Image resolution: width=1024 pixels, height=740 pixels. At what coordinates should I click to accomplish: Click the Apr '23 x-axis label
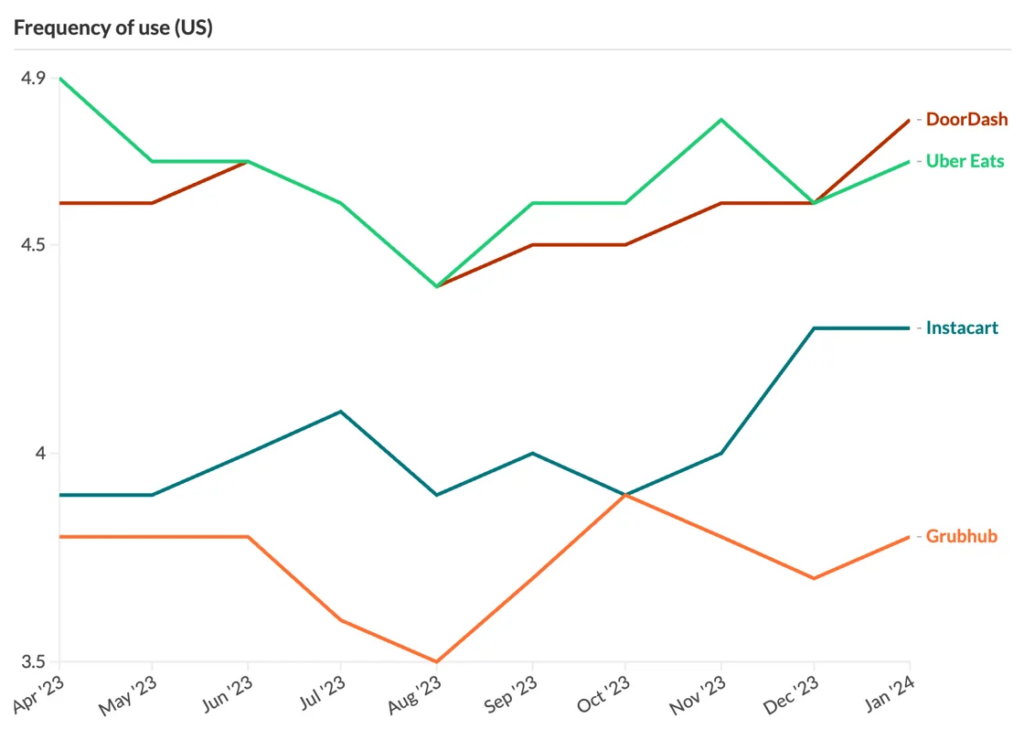click(40, 692)
